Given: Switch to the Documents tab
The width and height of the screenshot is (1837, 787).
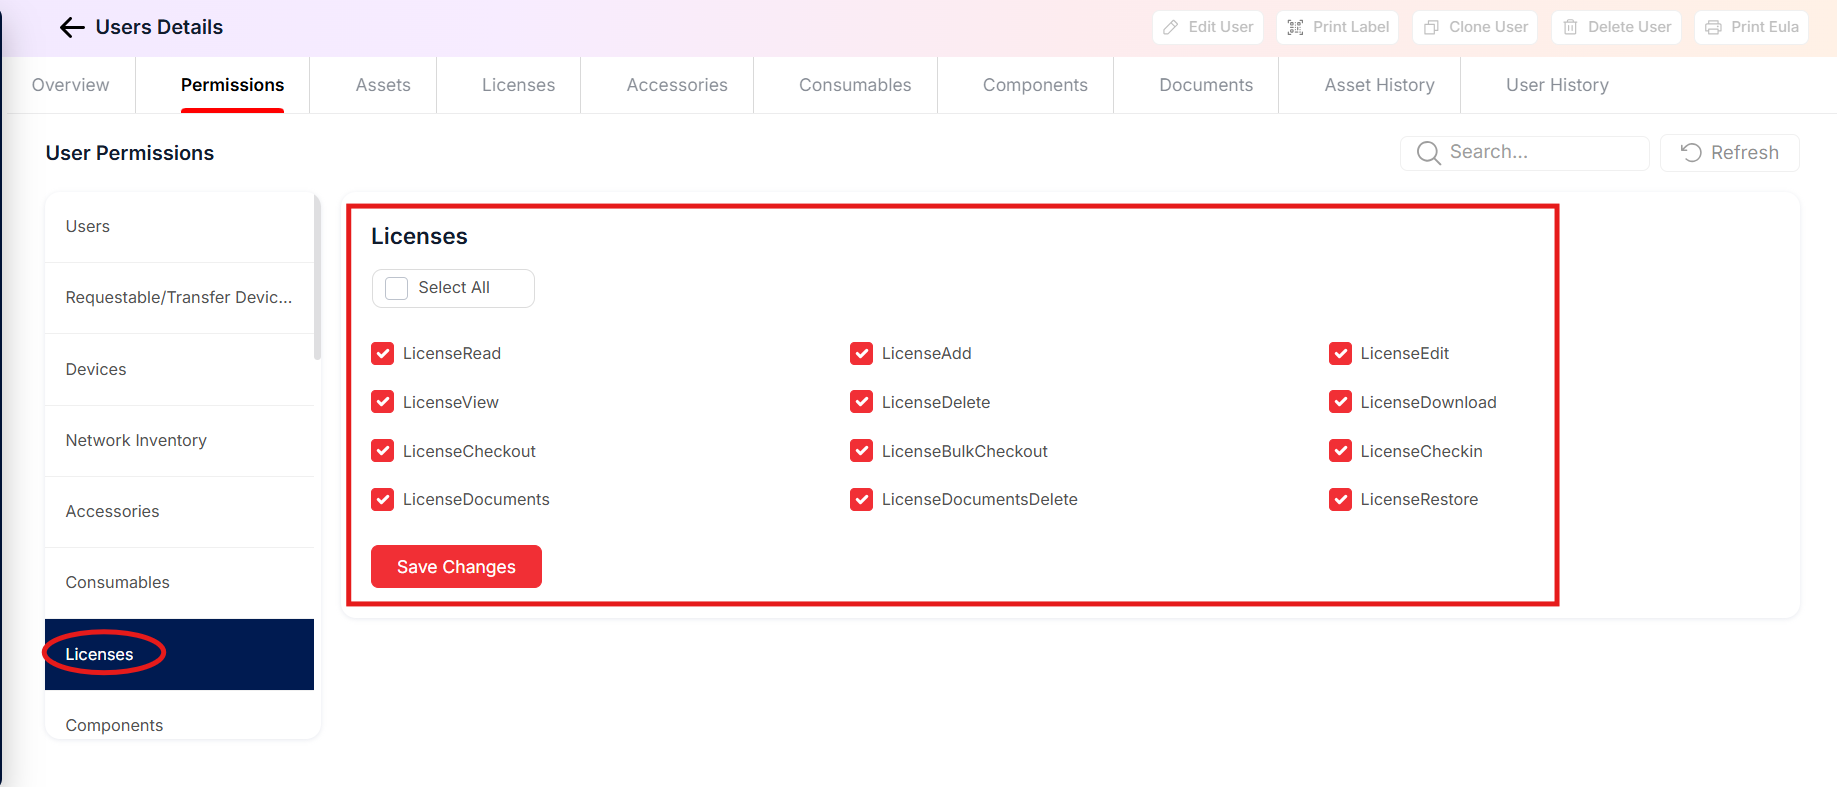Looking at the screenshot, I should 1206,85.
